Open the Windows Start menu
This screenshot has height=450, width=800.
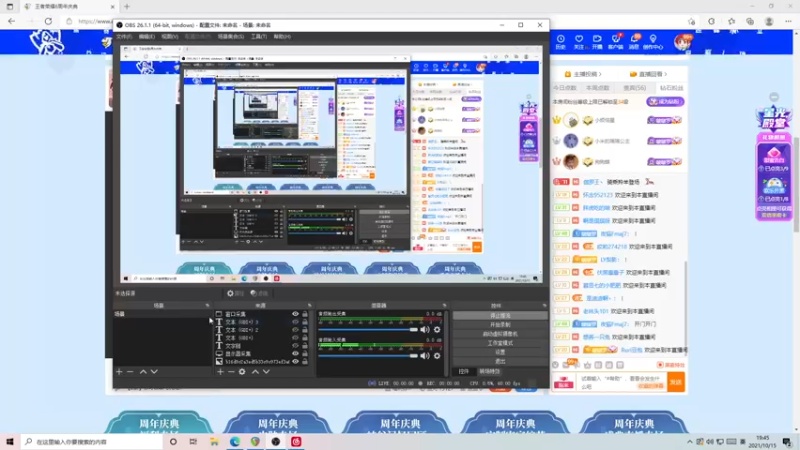[x=10, y=442]
